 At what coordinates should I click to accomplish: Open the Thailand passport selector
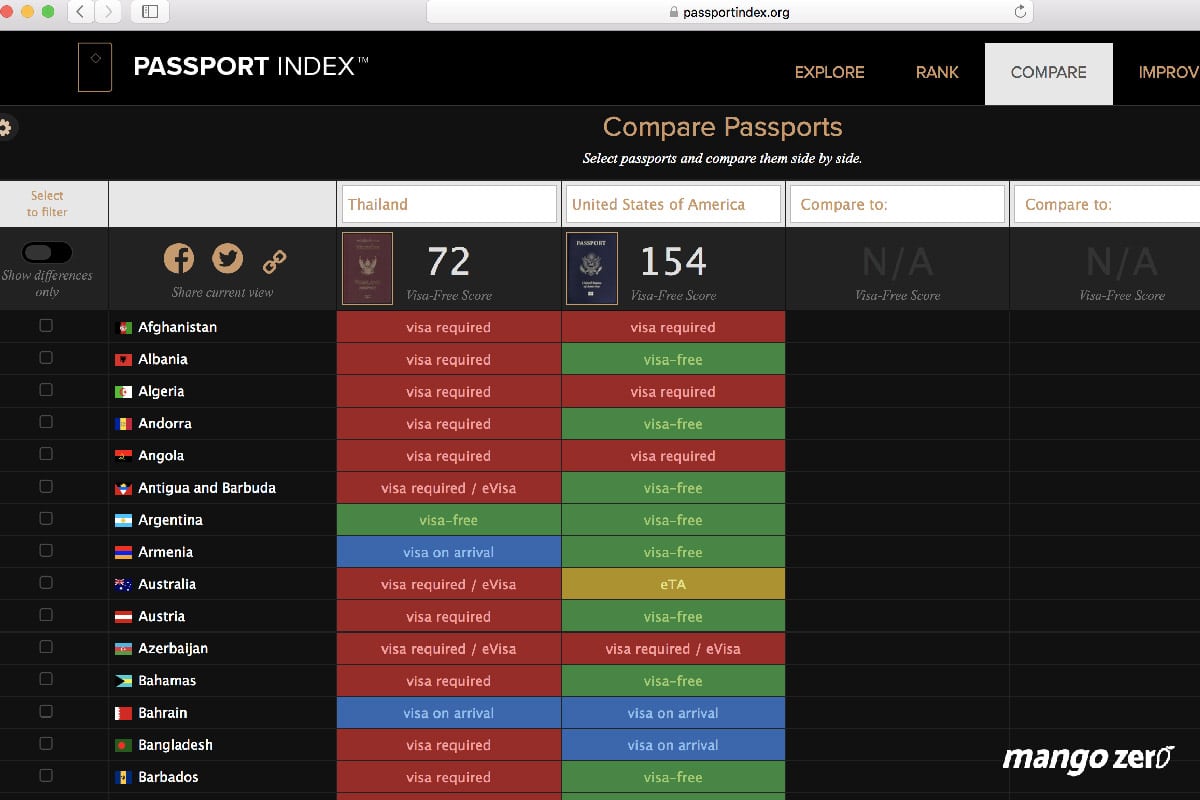click(449, 204)
